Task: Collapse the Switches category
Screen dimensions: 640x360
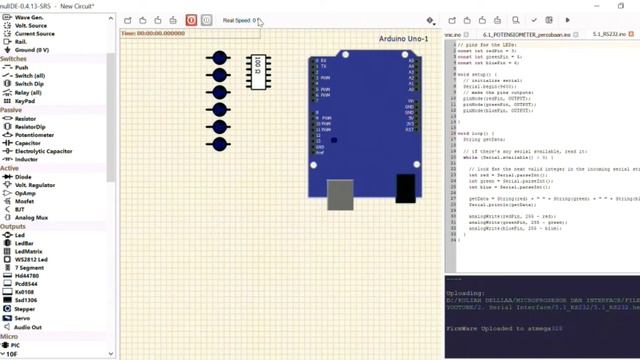Action: (13, 59)
